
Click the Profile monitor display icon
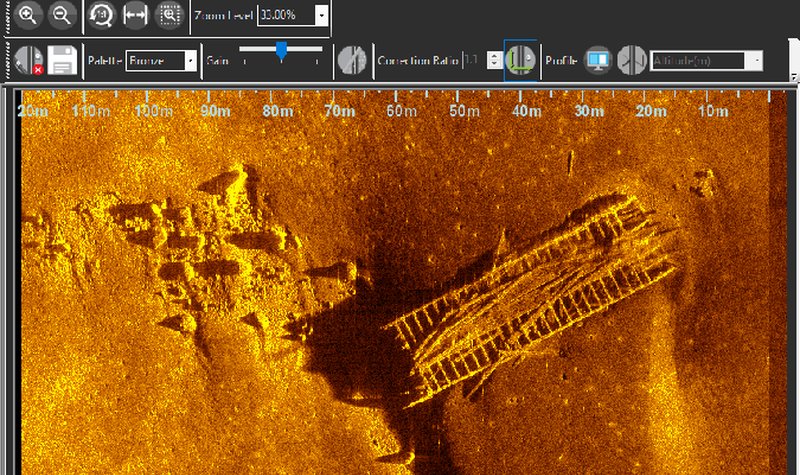point(598,60)
